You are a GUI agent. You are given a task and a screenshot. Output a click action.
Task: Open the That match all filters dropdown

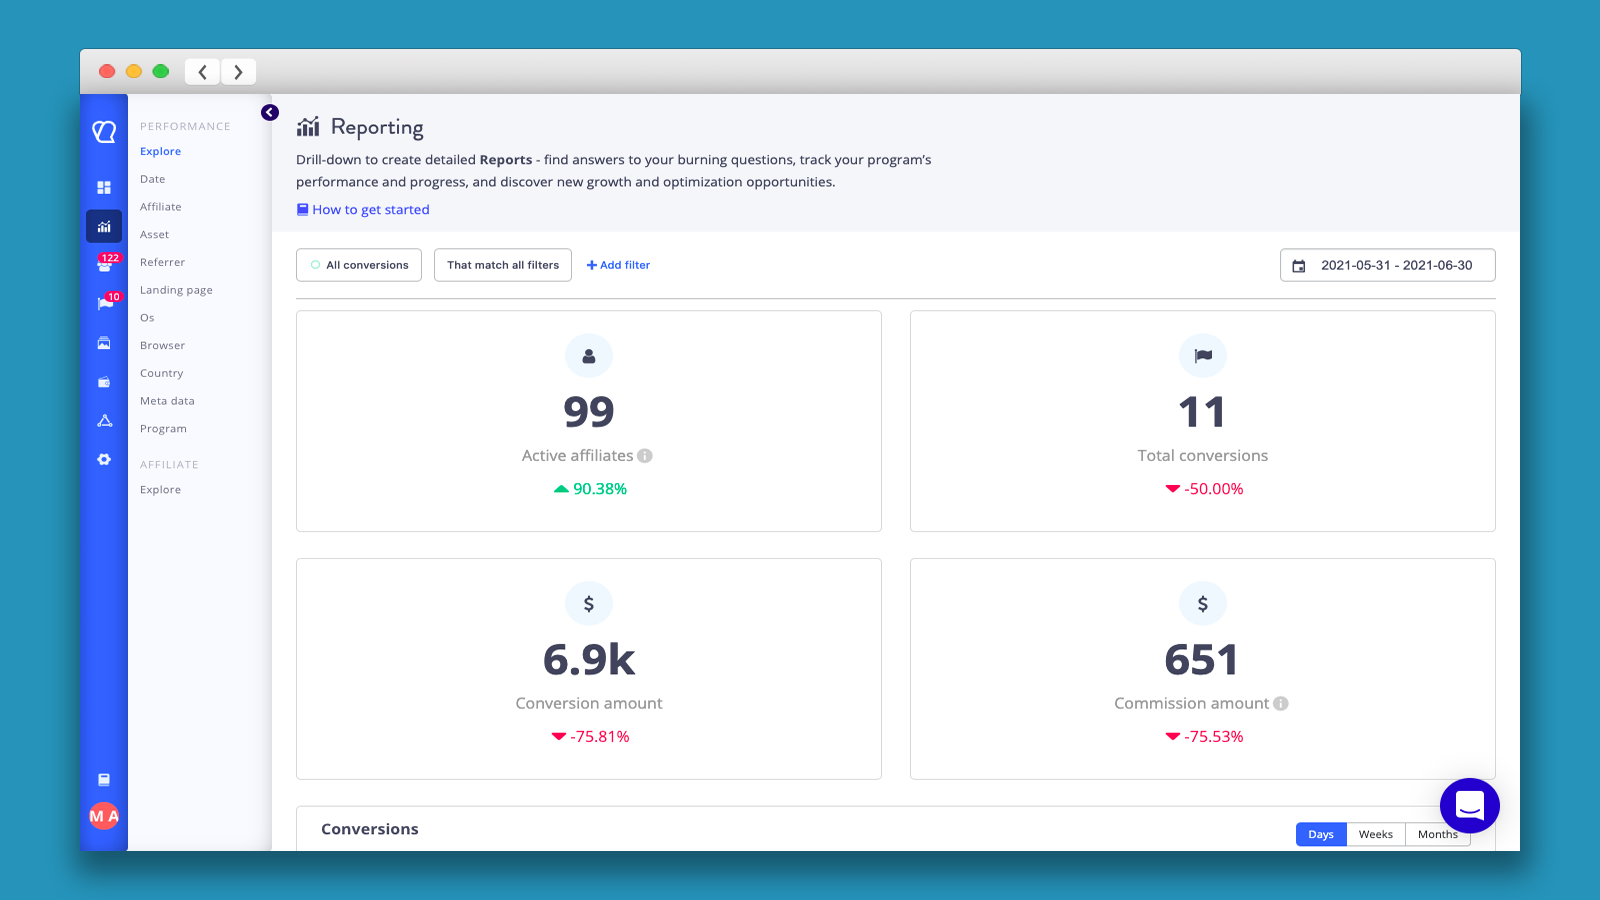(x=503, y=265)
